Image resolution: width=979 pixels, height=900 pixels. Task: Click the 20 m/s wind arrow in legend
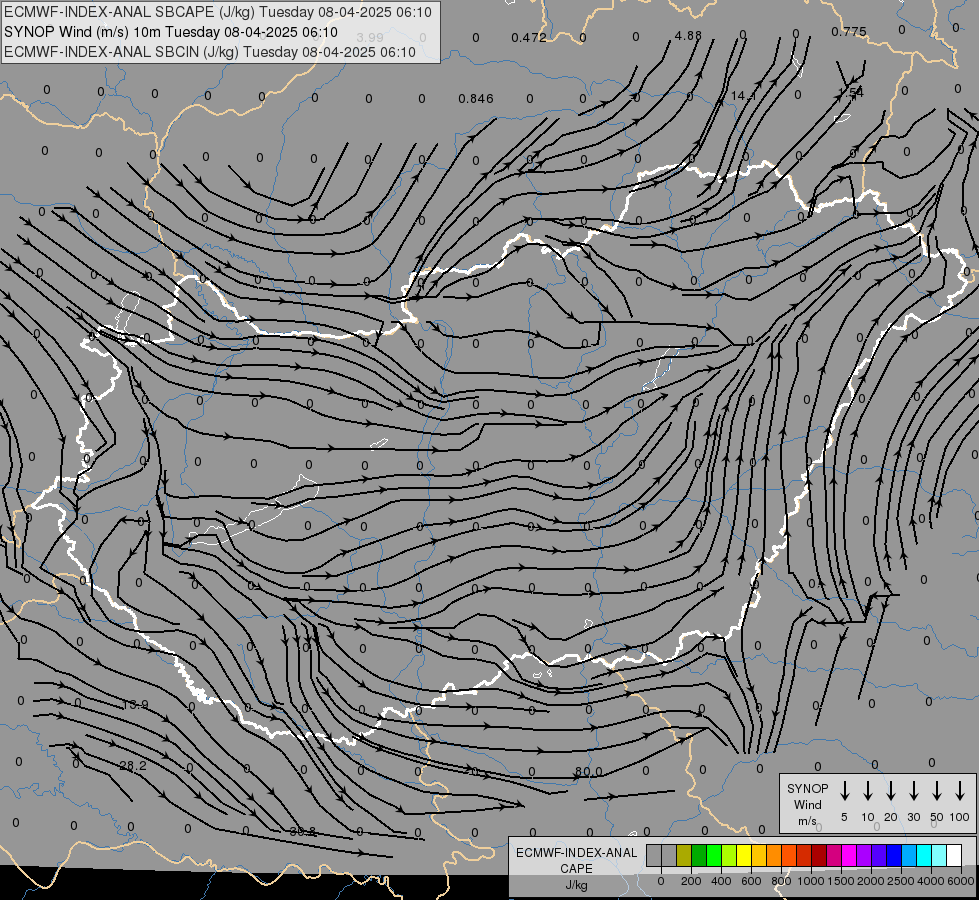891,791
